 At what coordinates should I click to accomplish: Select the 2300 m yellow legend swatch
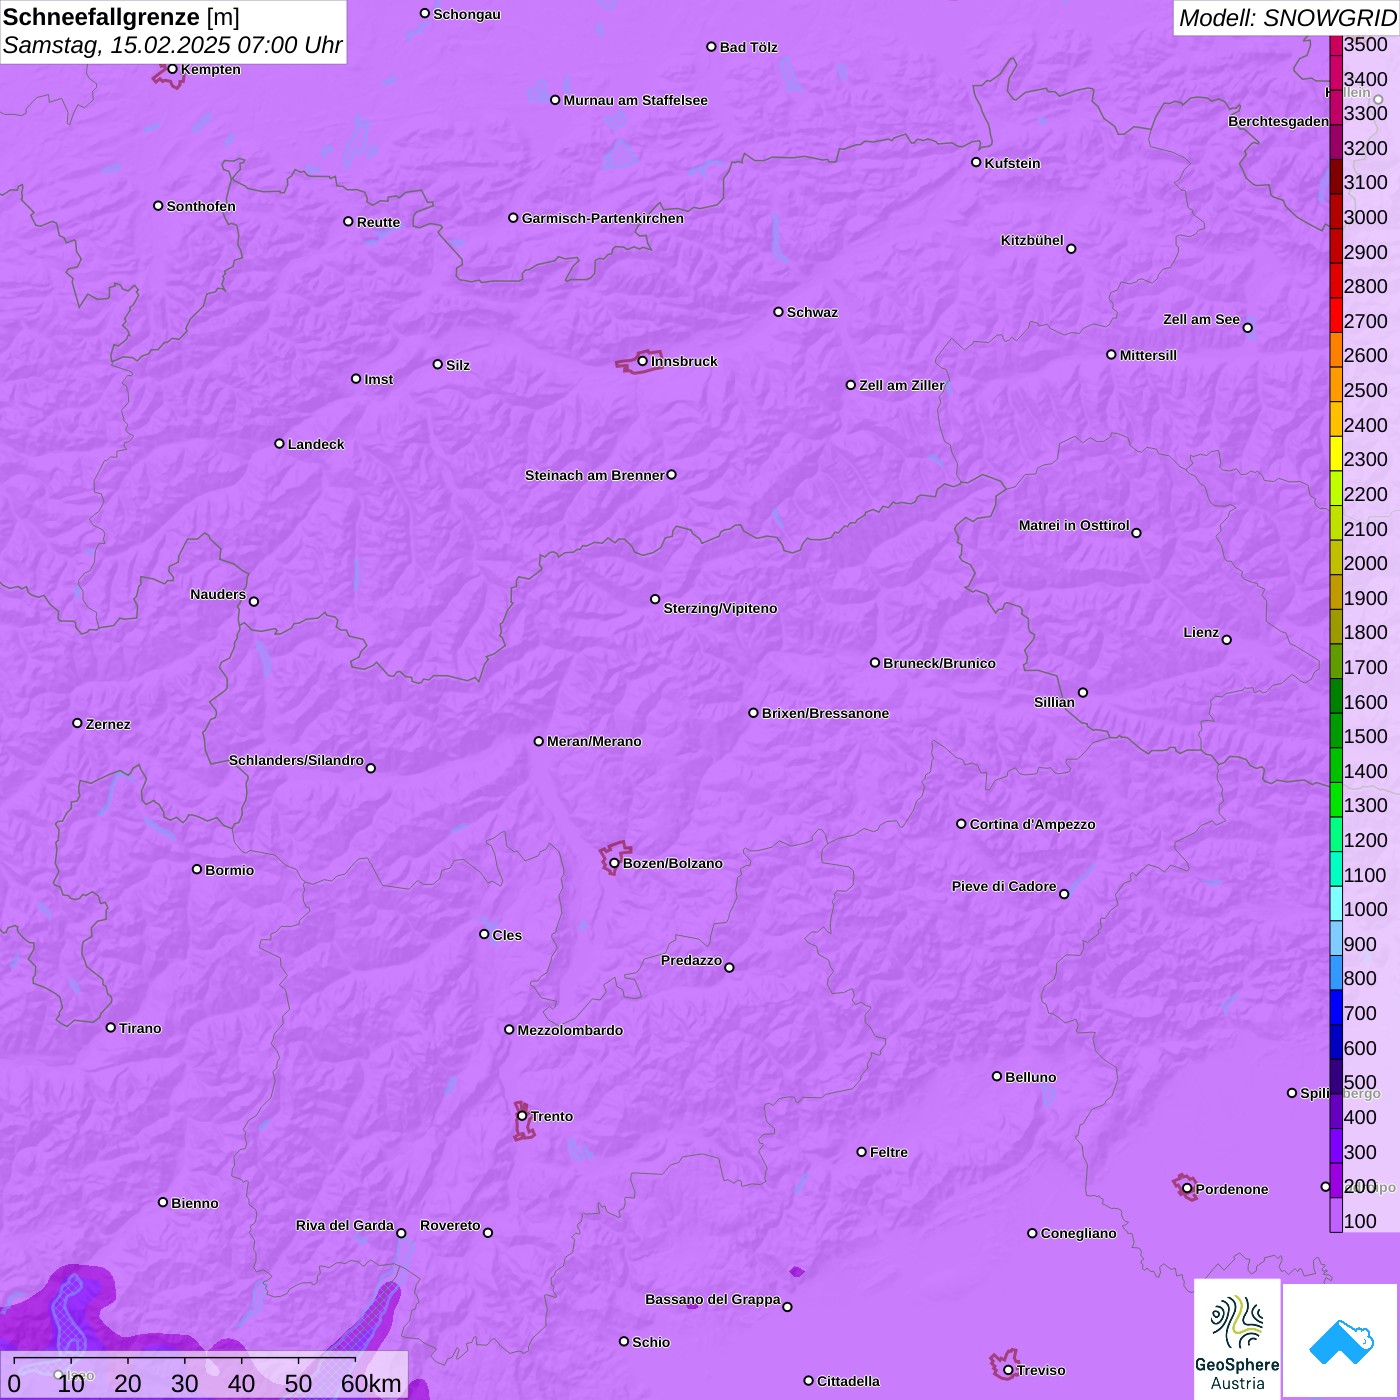click(1336, 454)
